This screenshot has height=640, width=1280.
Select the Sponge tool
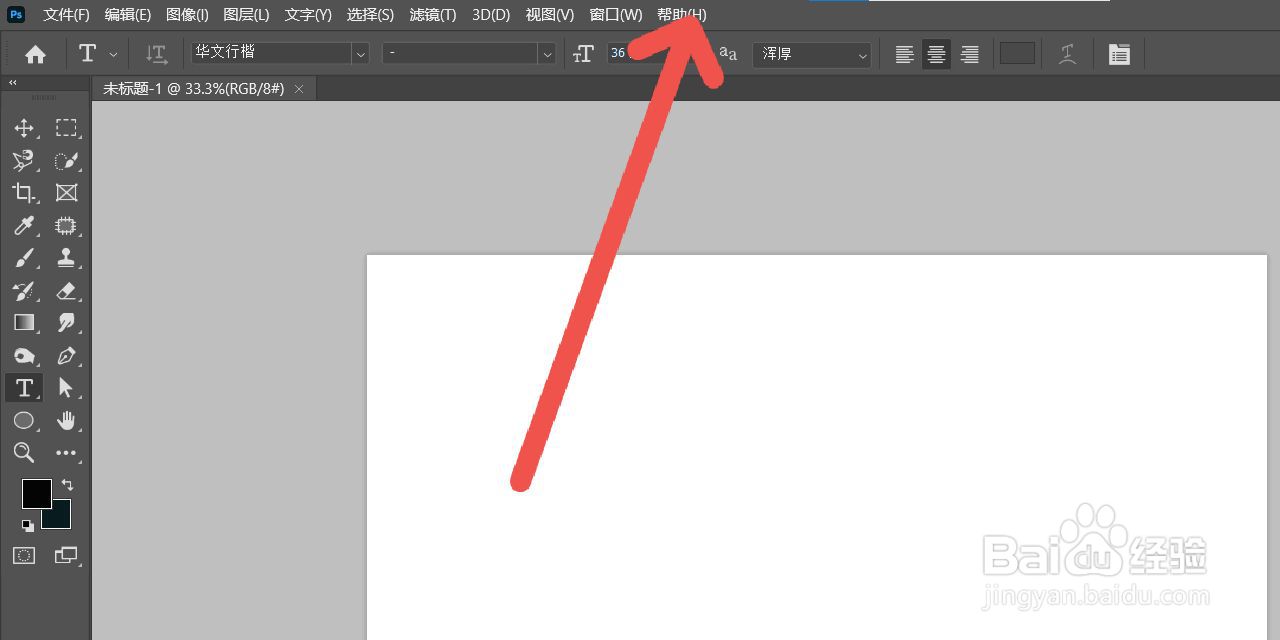pos(24,355)
